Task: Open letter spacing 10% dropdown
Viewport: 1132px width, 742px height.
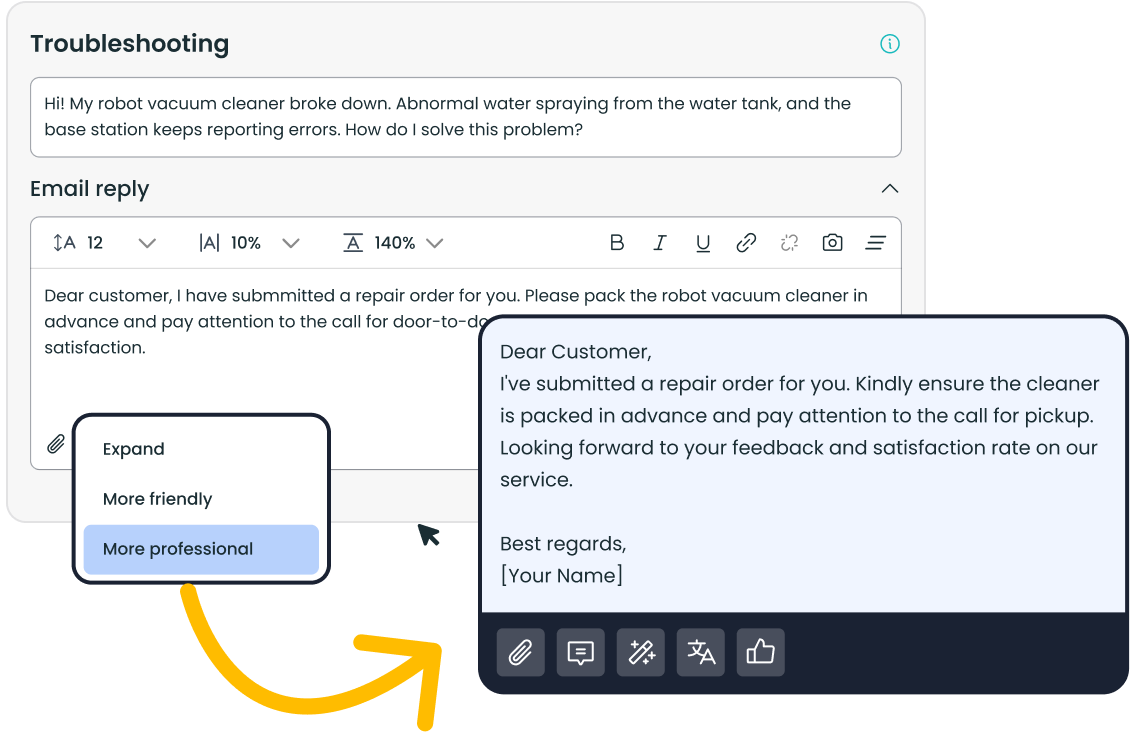Action: tap(290, 243)
